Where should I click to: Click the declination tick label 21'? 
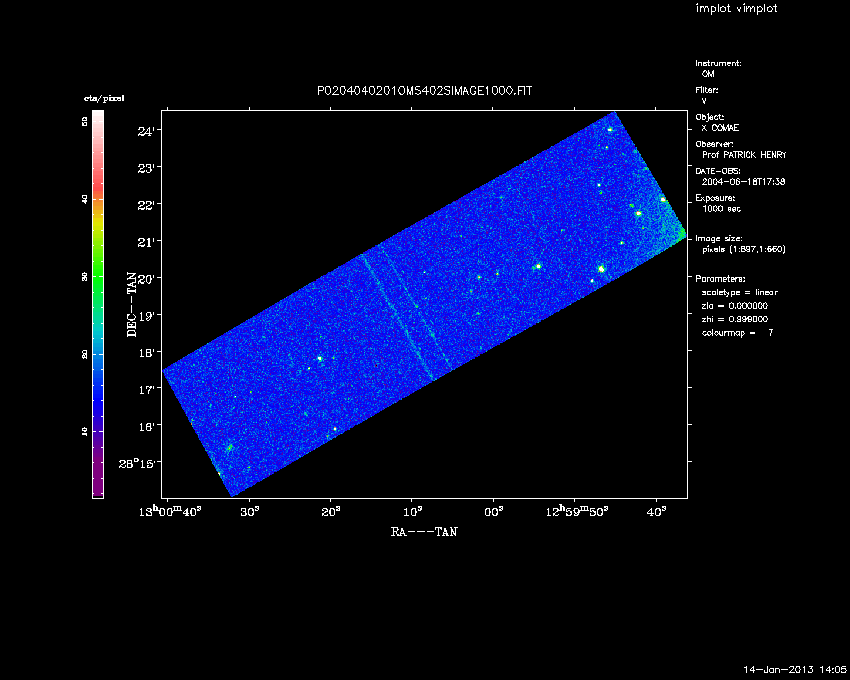pyautogui.click(x=146, y=242)
